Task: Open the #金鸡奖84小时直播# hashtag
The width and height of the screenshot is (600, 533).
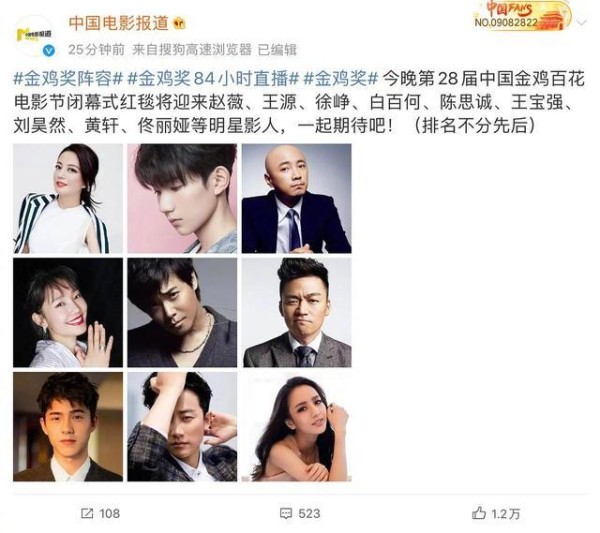Action: pos(212,79)
